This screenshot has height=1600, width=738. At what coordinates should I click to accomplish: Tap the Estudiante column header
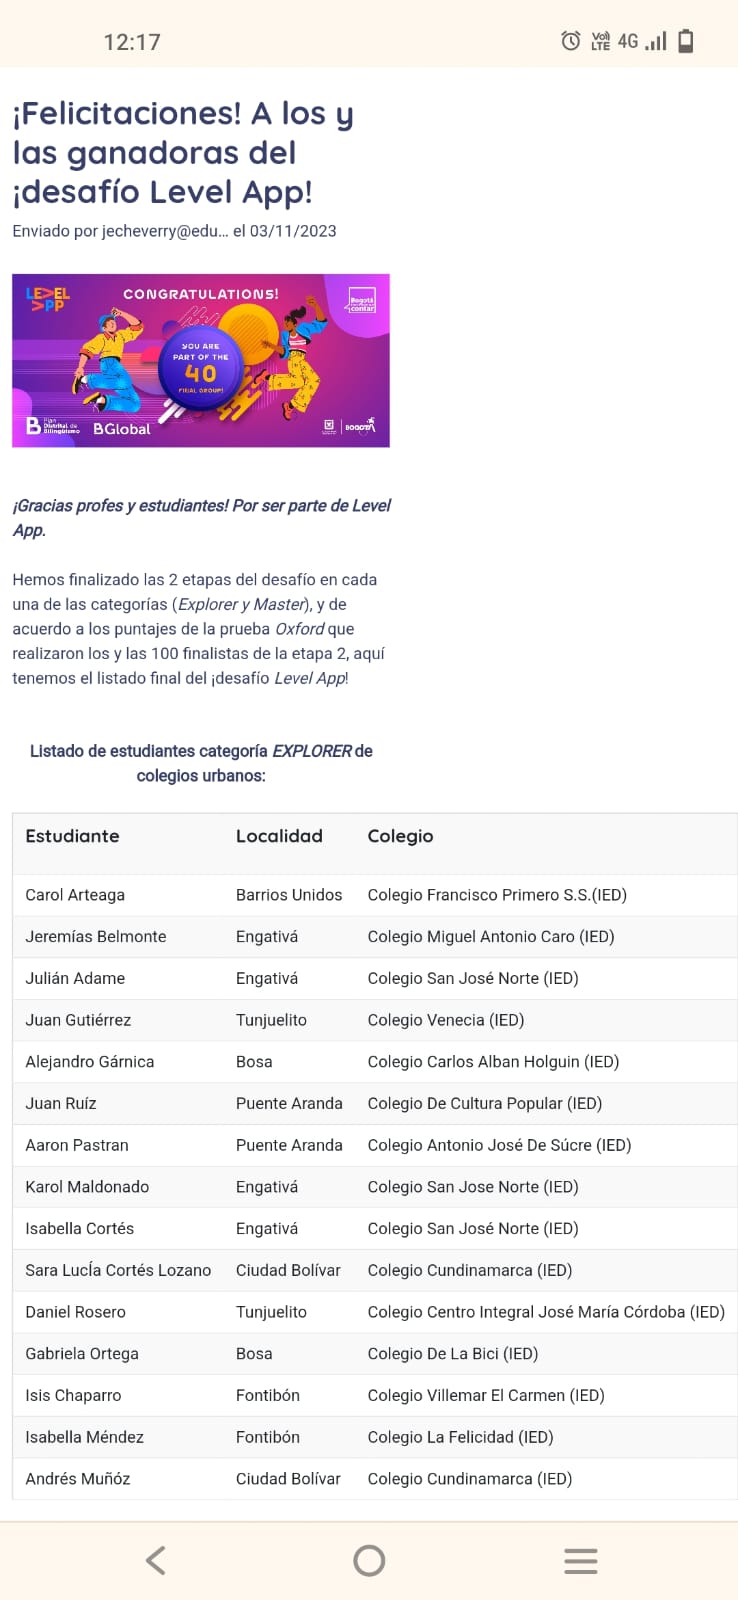72,836
